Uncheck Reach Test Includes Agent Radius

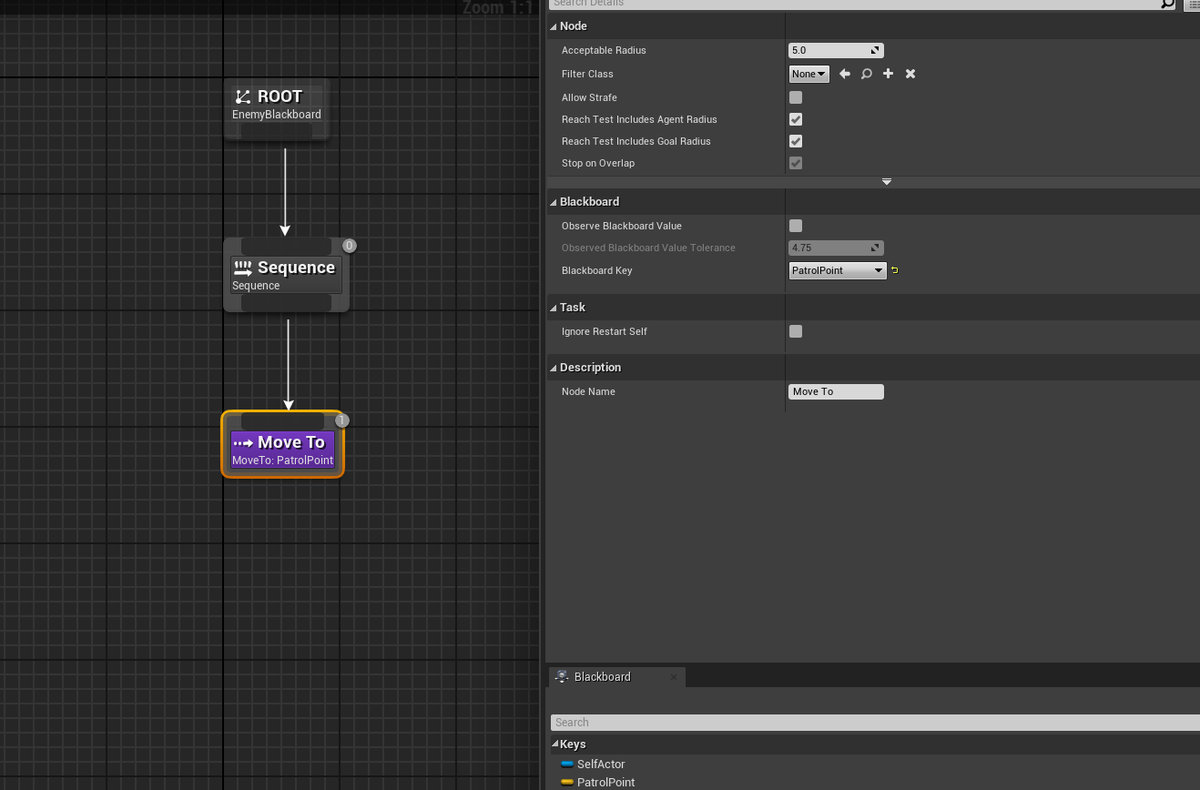click(796, 119)
